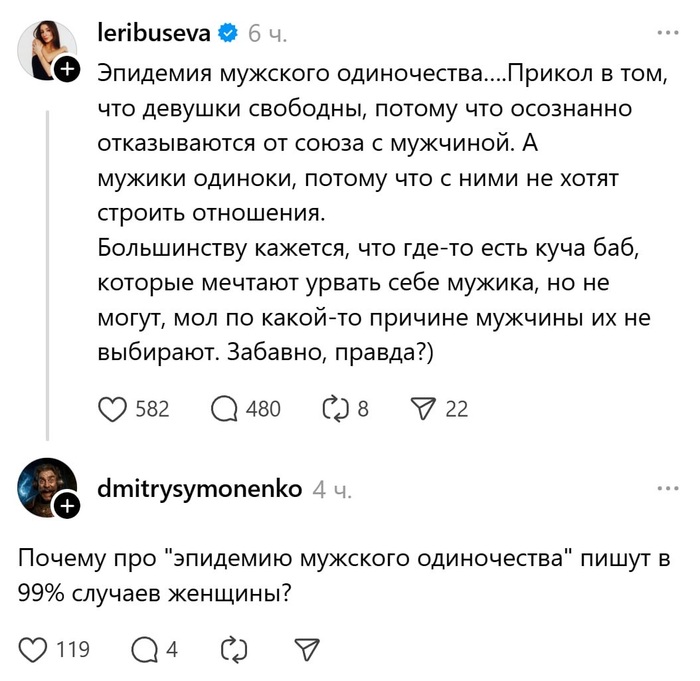Click the reply text about '99% случаев'
This screenshot has width=700, height=681.
pos(340,575)
